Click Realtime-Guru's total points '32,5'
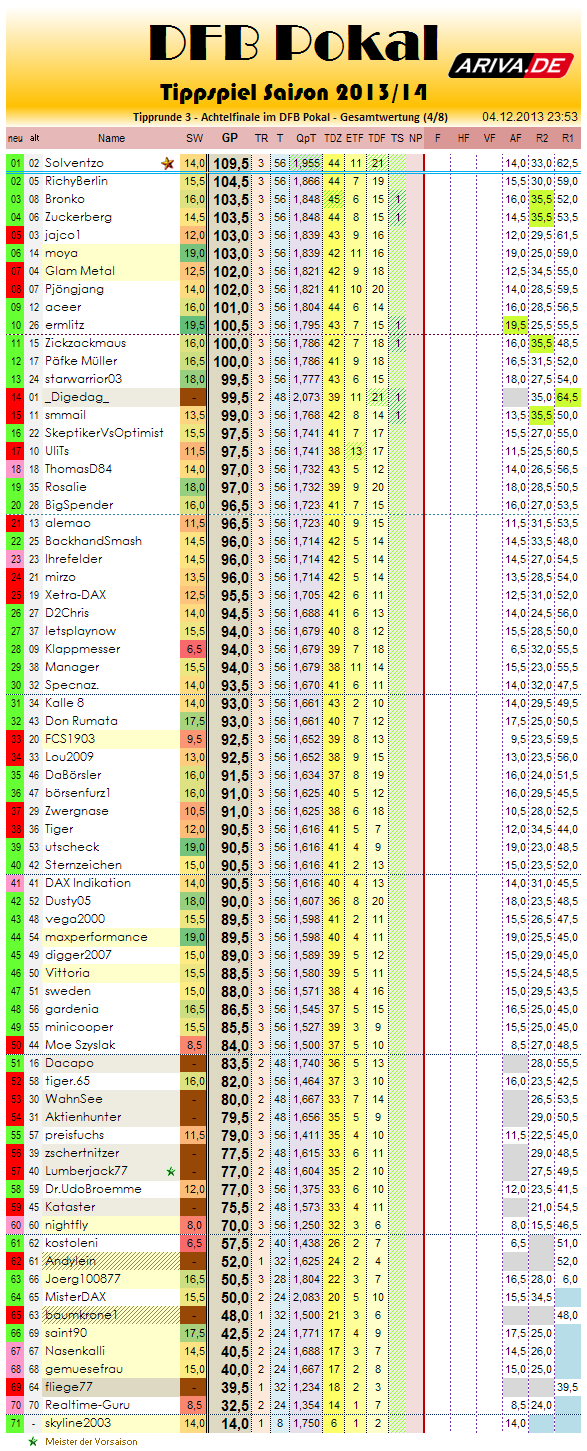Screen dimensions: 587x1451 (x=233, y=1405)
